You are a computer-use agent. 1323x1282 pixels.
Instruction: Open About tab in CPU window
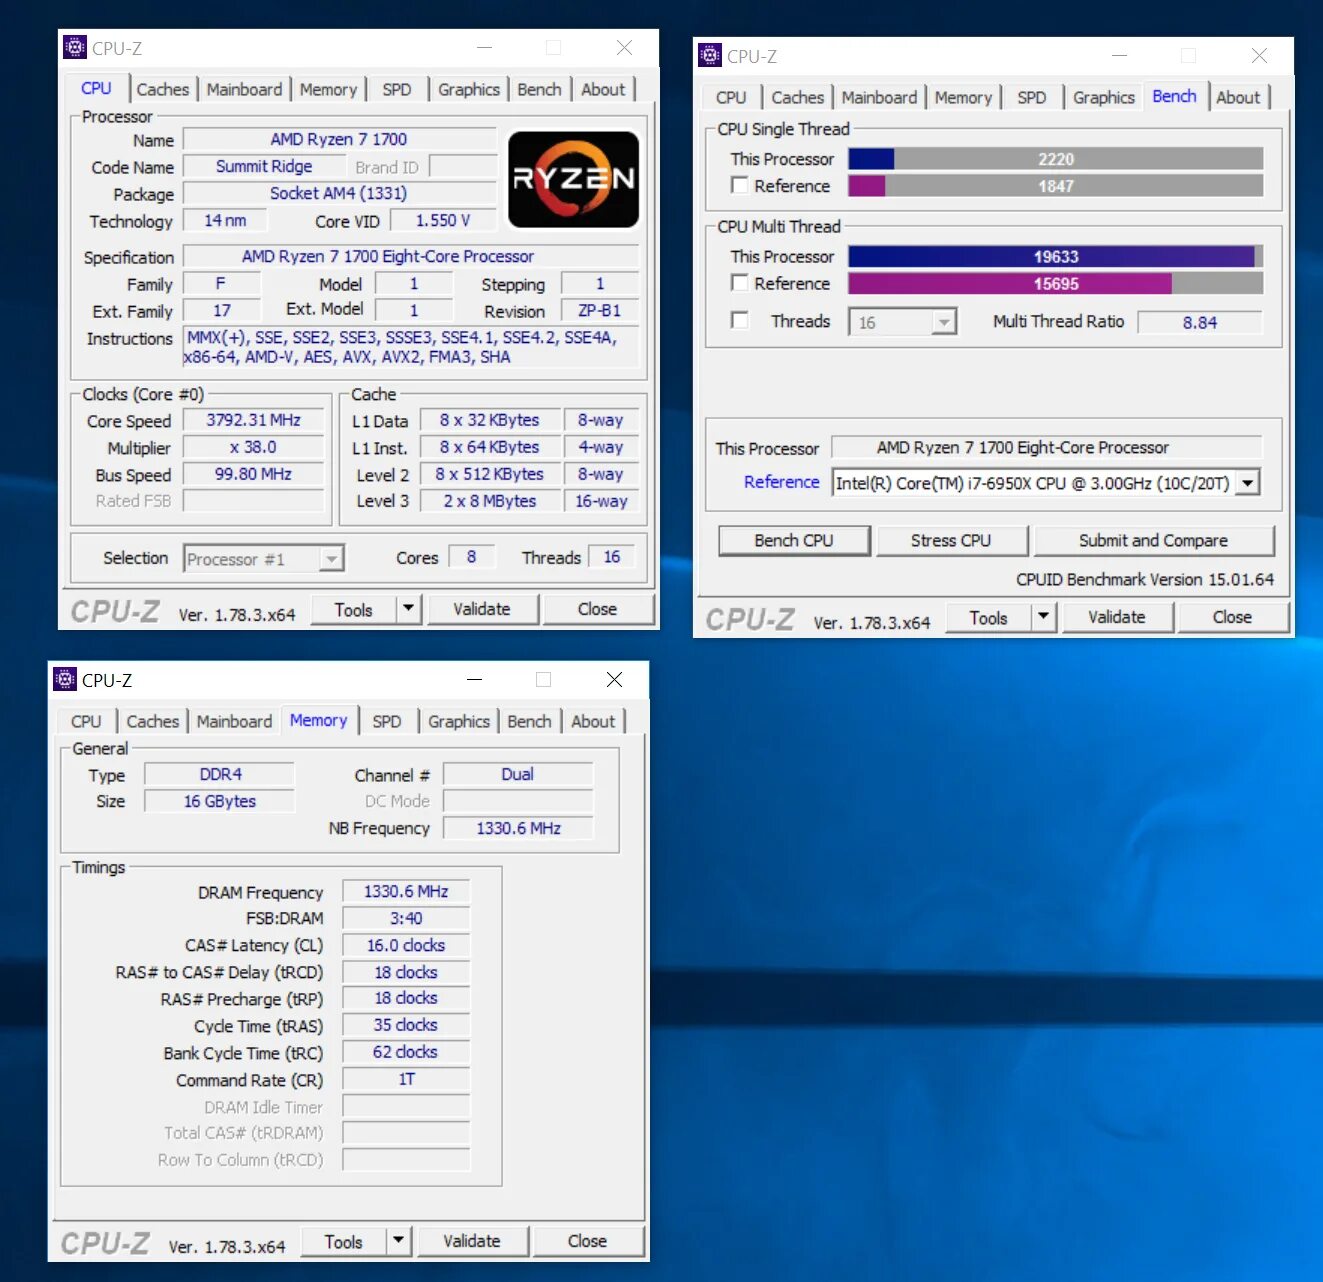pos(603,89)
